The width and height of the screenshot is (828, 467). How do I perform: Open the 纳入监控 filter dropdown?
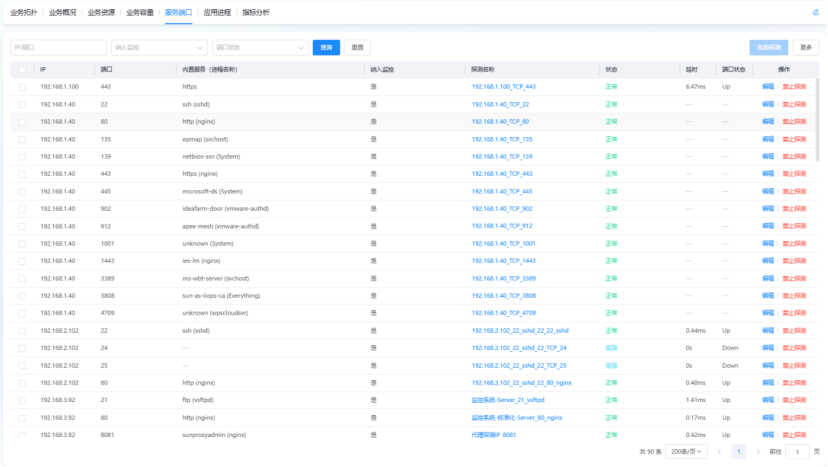[159, 48]
